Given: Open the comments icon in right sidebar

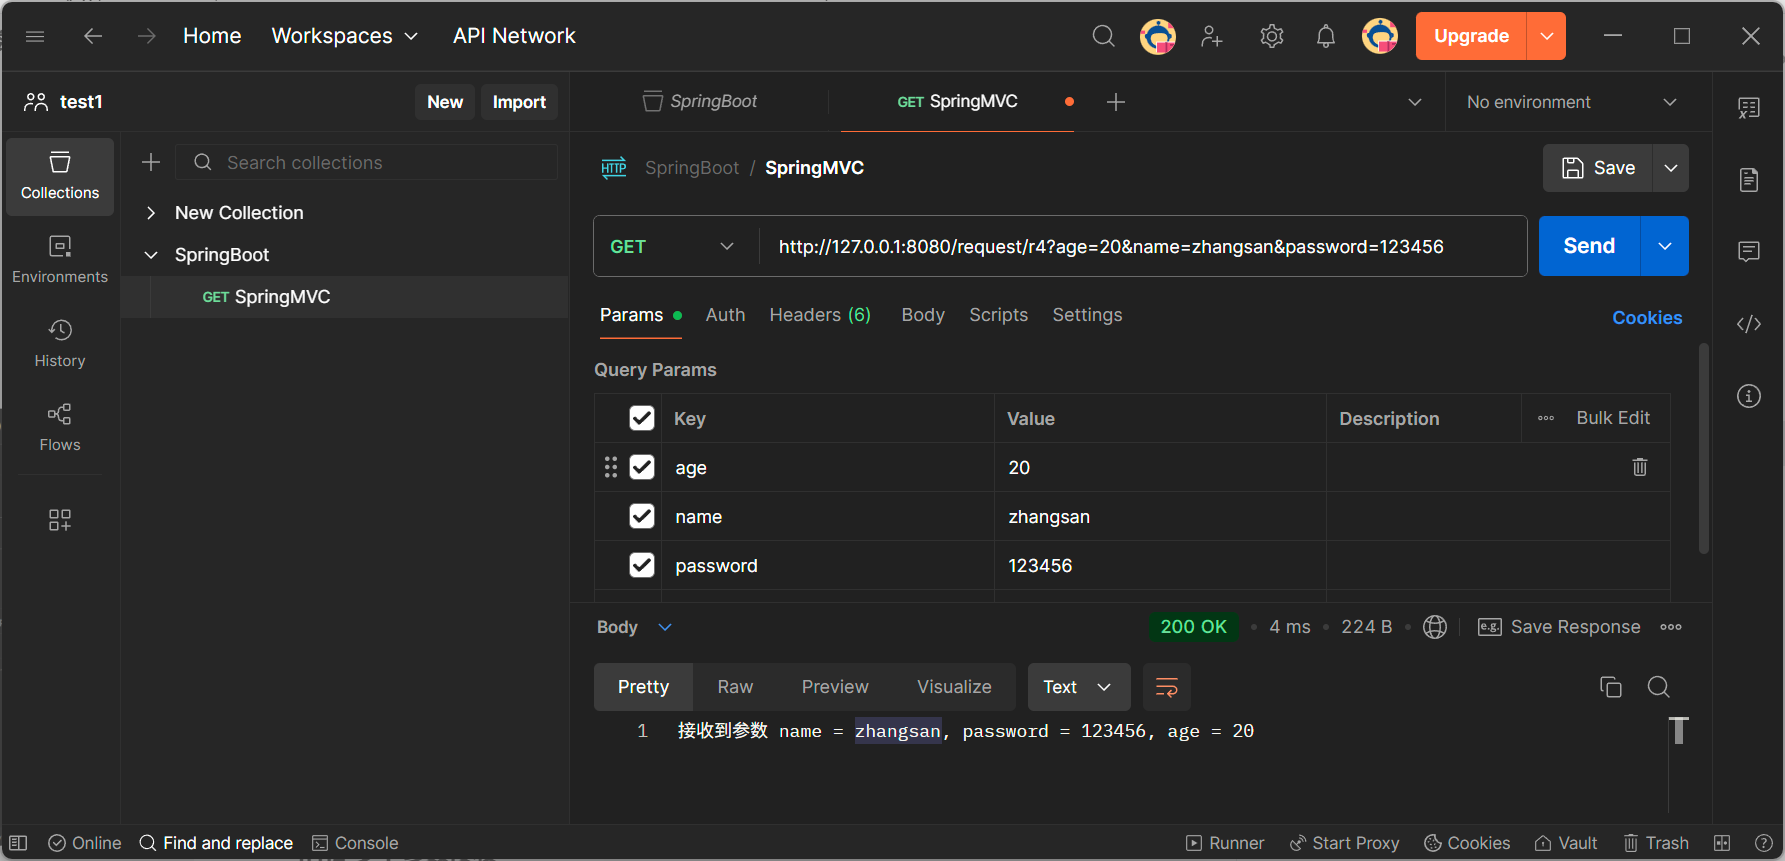Looking at the screenshot, I should pyautogui.click(x=1749, y=252).
